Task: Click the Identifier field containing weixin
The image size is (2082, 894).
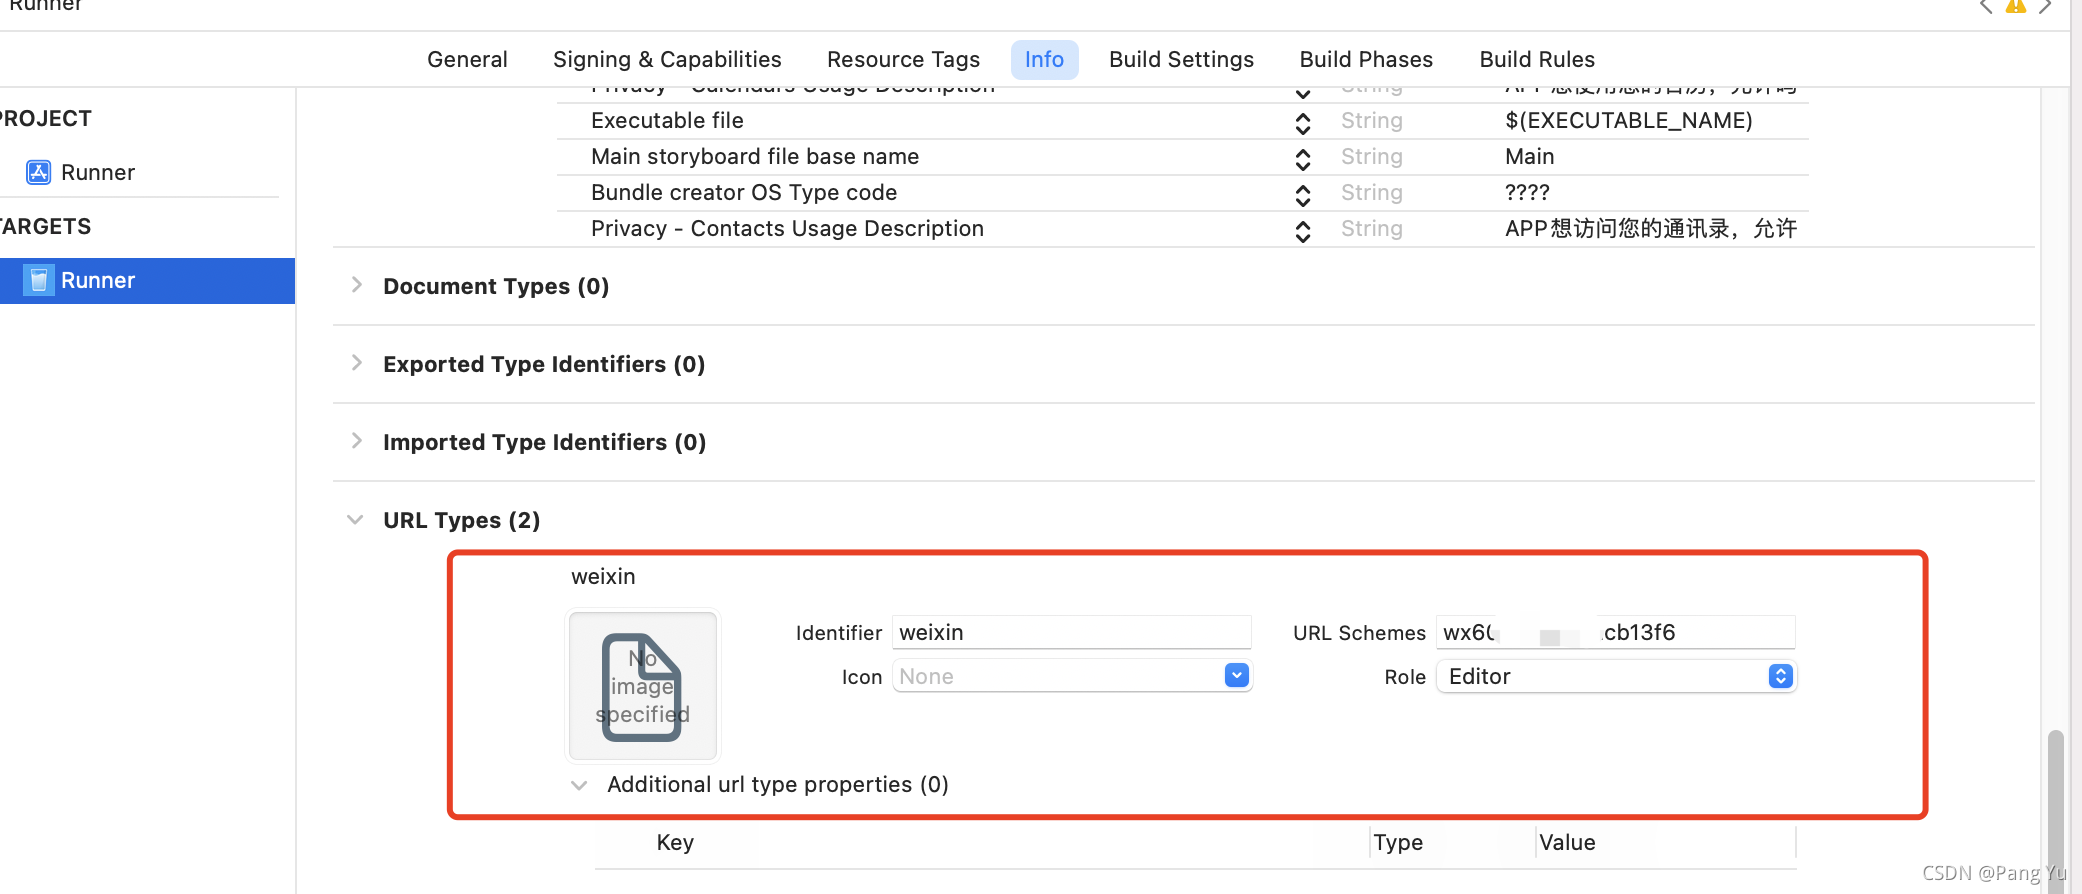Action: (x=1071, y=633)
